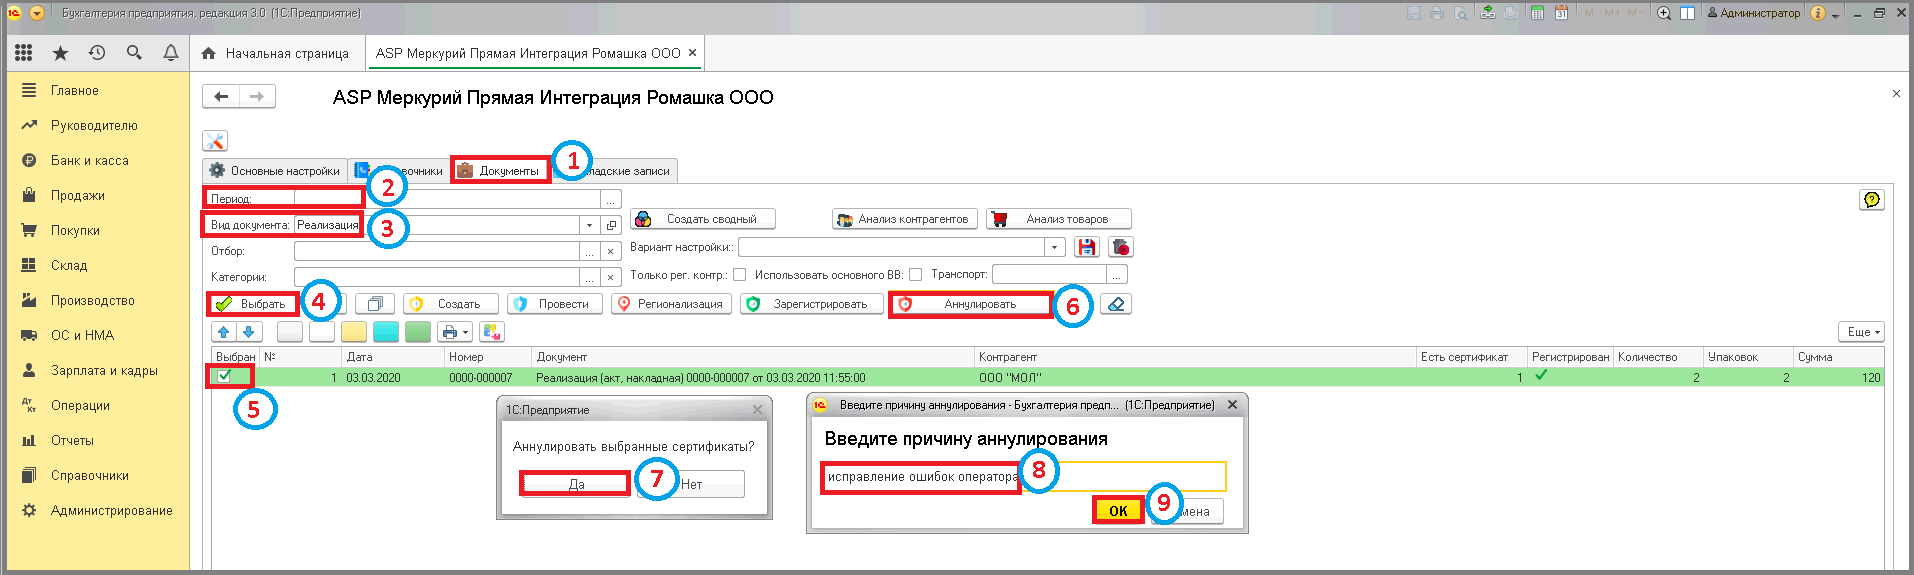Clear the Категории field with X

(611, 277)
